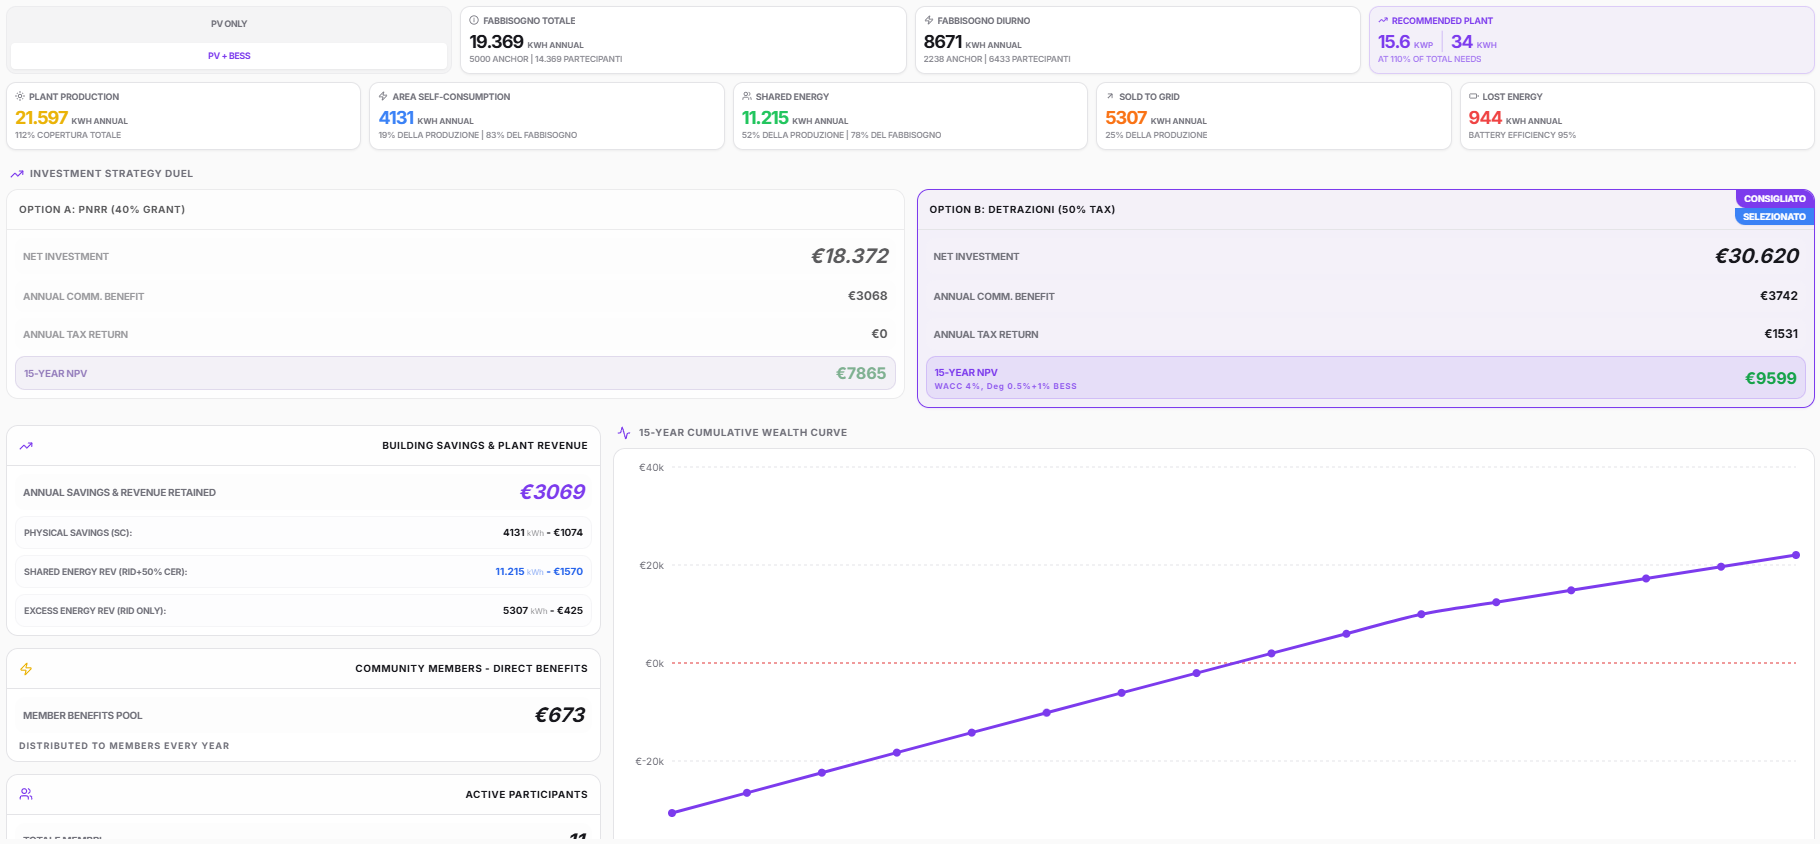Click the Physical Savings (SC) row
Screen dimensions: 1820x844
coord(303,533)
